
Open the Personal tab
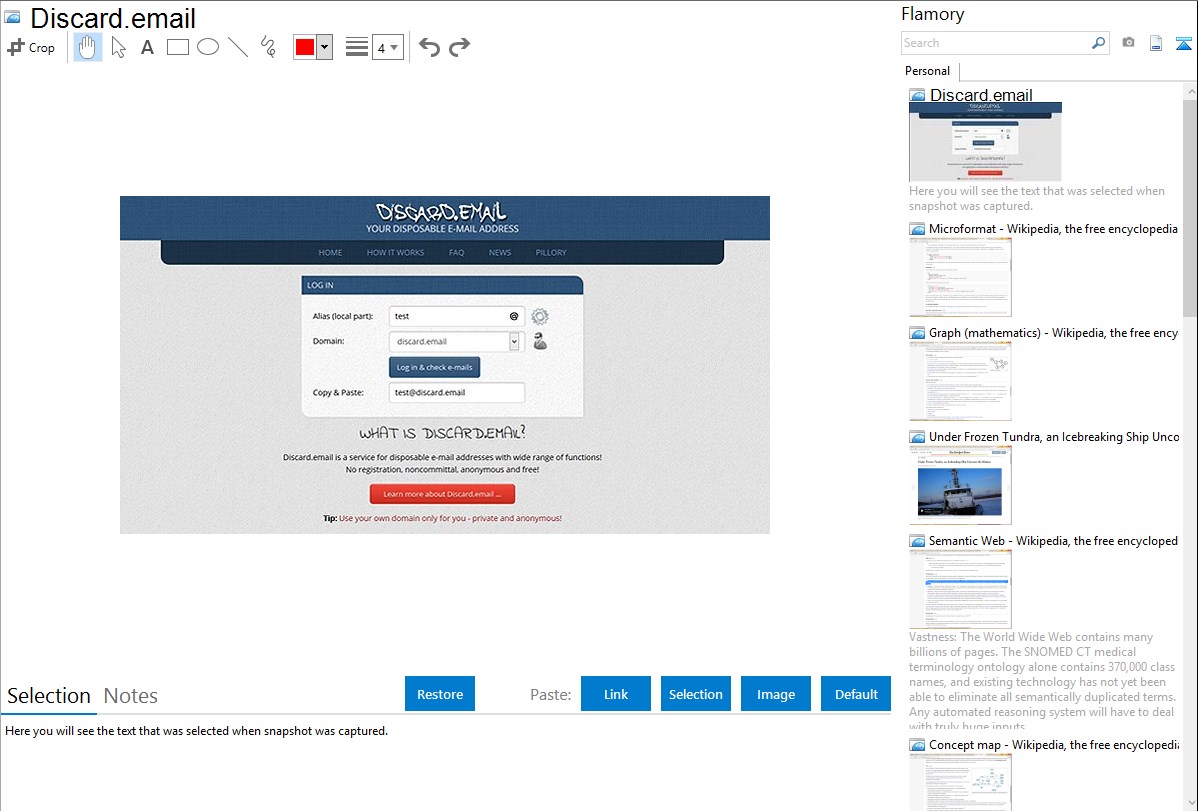928,70
